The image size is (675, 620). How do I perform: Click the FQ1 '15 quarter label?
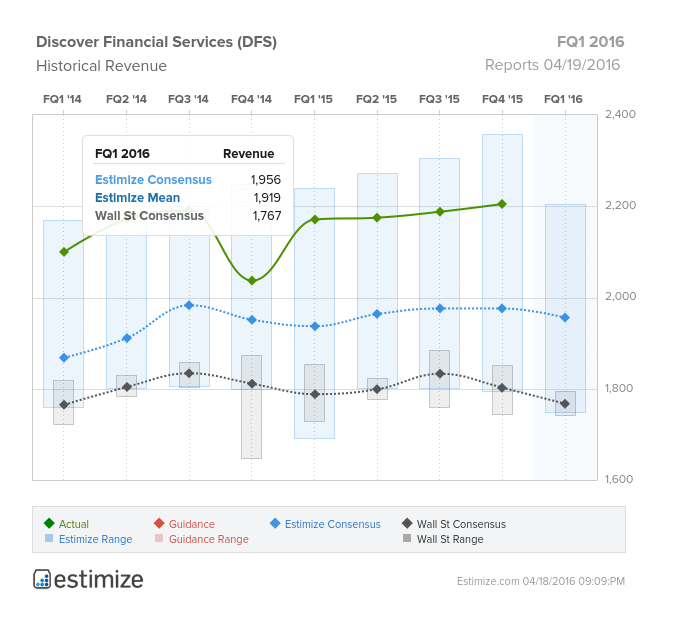(313, 99)
